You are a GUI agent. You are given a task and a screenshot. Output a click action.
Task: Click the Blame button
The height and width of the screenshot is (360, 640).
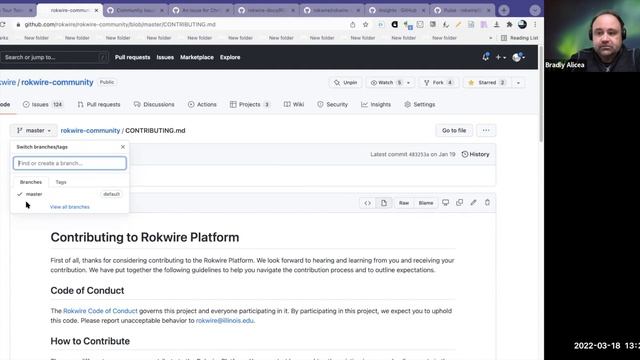click(426, 203)
